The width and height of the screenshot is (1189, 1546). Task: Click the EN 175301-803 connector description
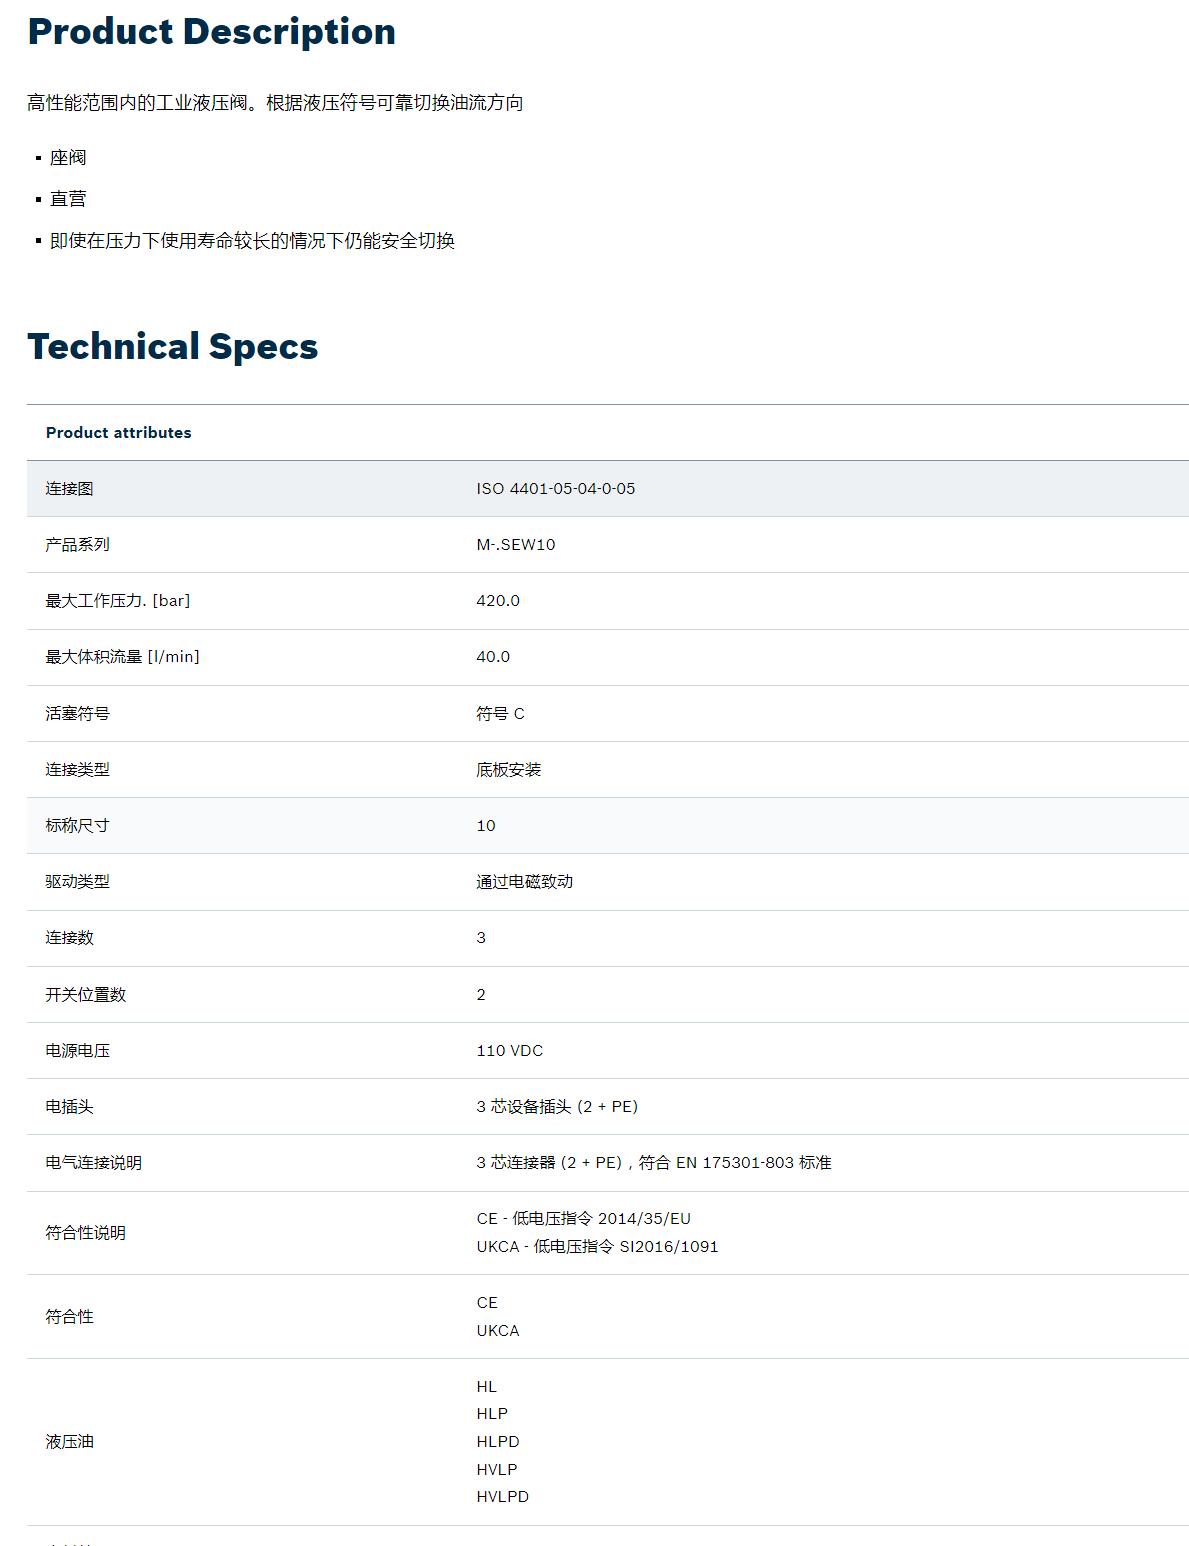coord(655,1163)
